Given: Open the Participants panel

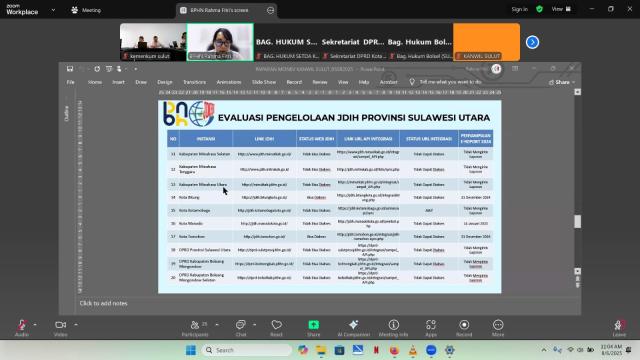Looking at the screenshot, I should (195, 328).
